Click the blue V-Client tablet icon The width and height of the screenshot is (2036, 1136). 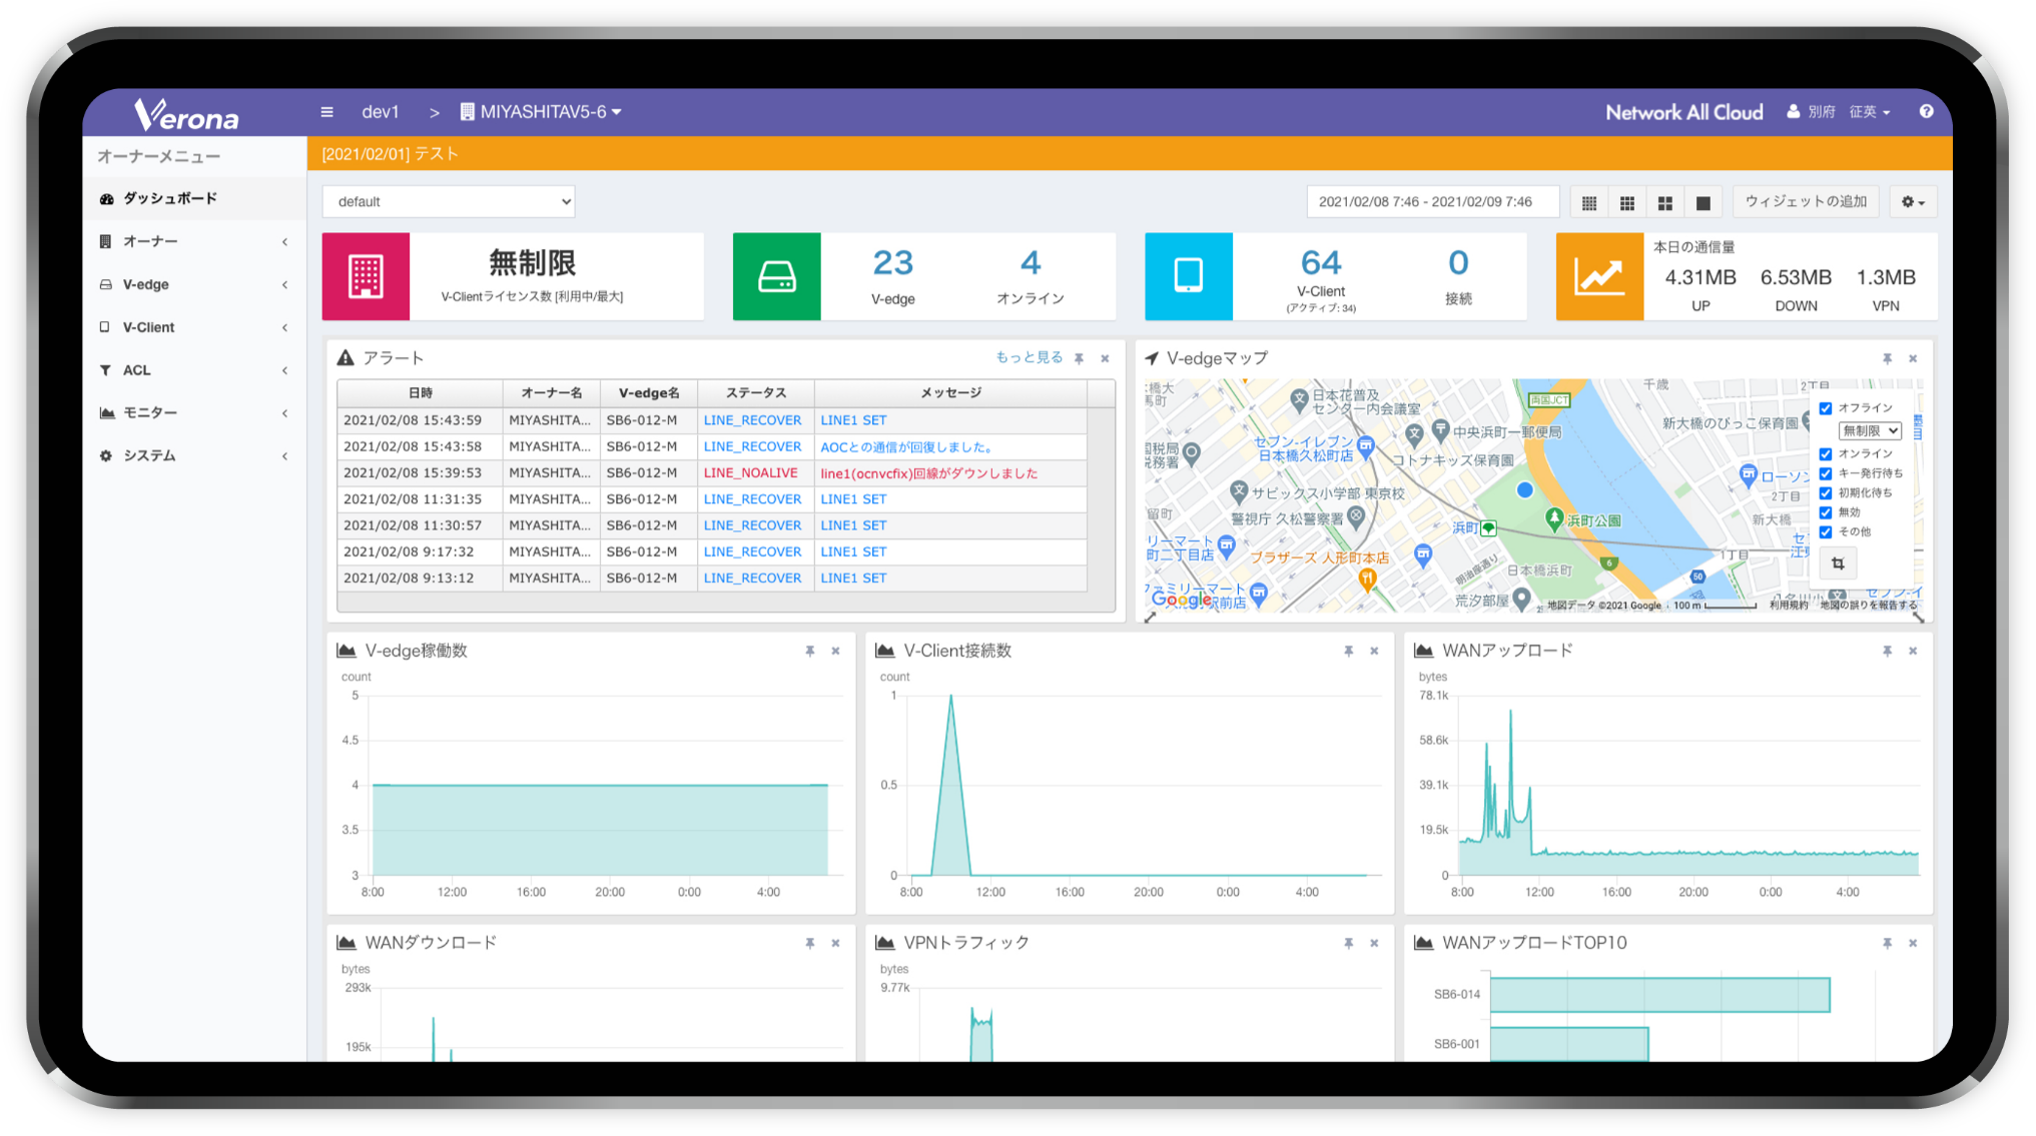(1187, 276)
